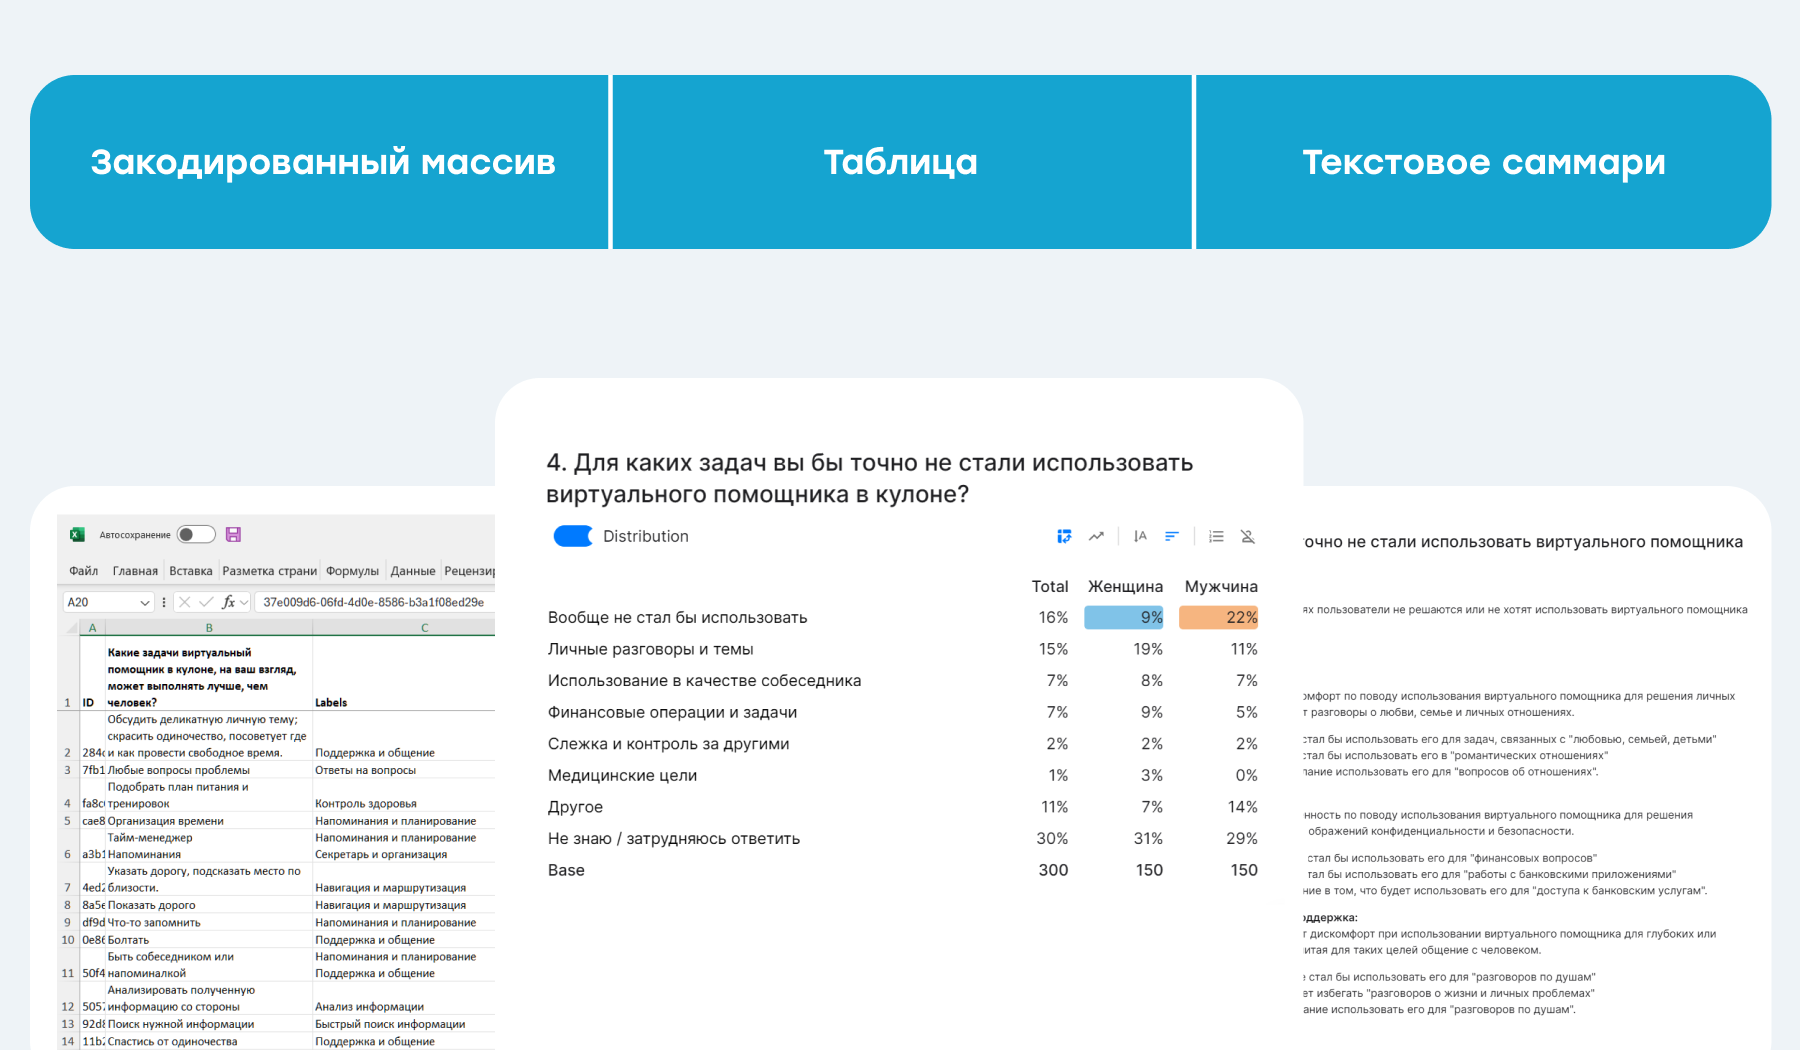Switch to the Формулы ribbon tab
Screen dimensions: 1800x1050
coord(352,571)
